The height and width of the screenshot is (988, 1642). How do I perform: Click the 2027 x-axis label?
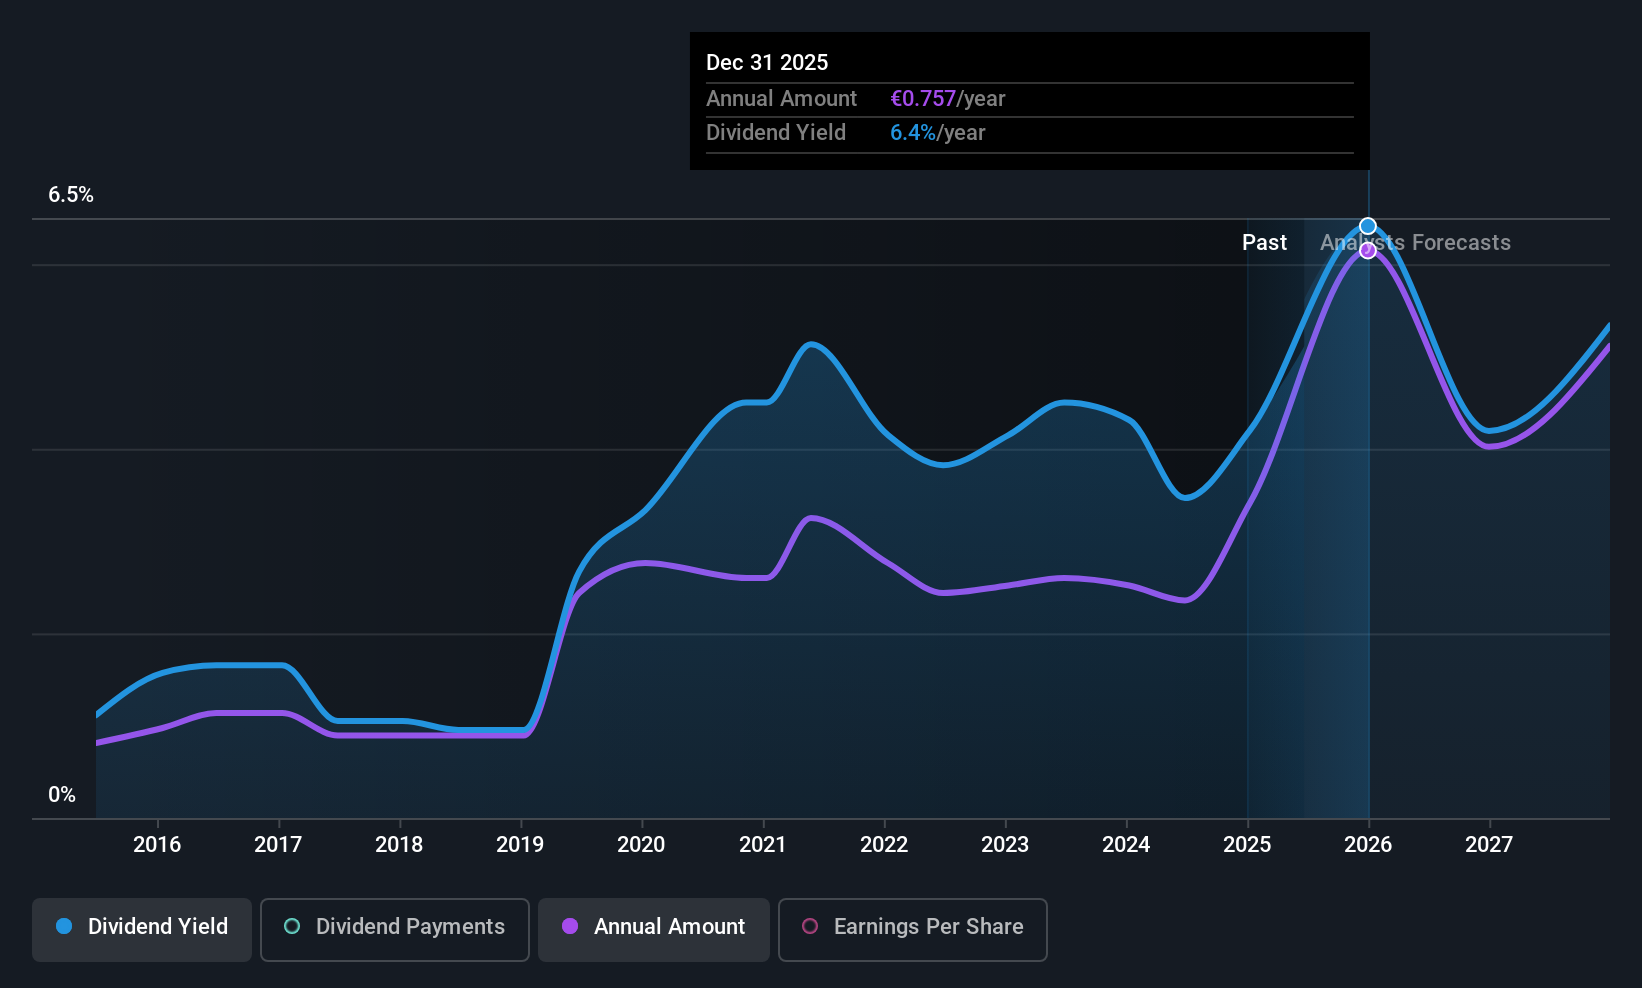pos(1489,845)
